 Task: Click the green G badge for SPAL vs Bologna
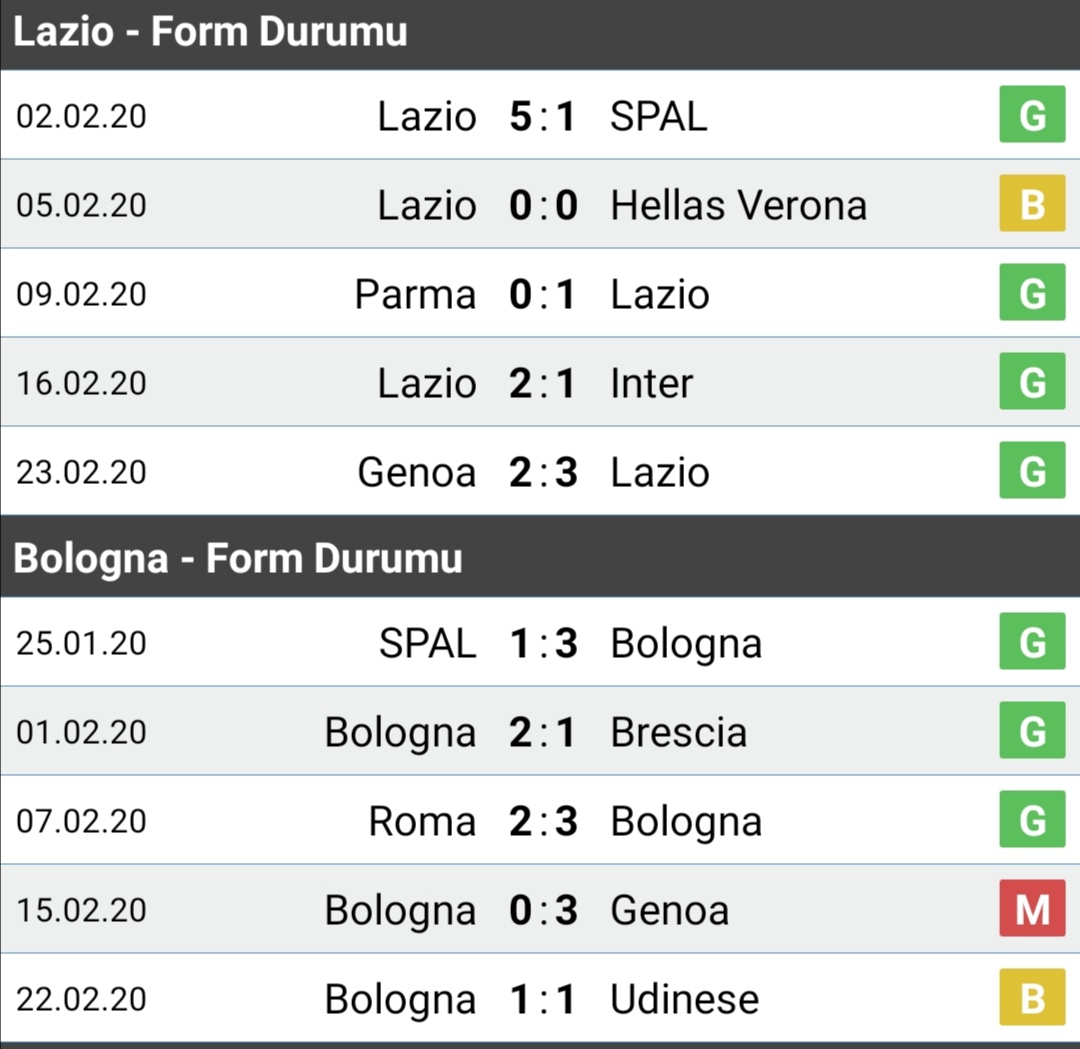point(1032,641)
